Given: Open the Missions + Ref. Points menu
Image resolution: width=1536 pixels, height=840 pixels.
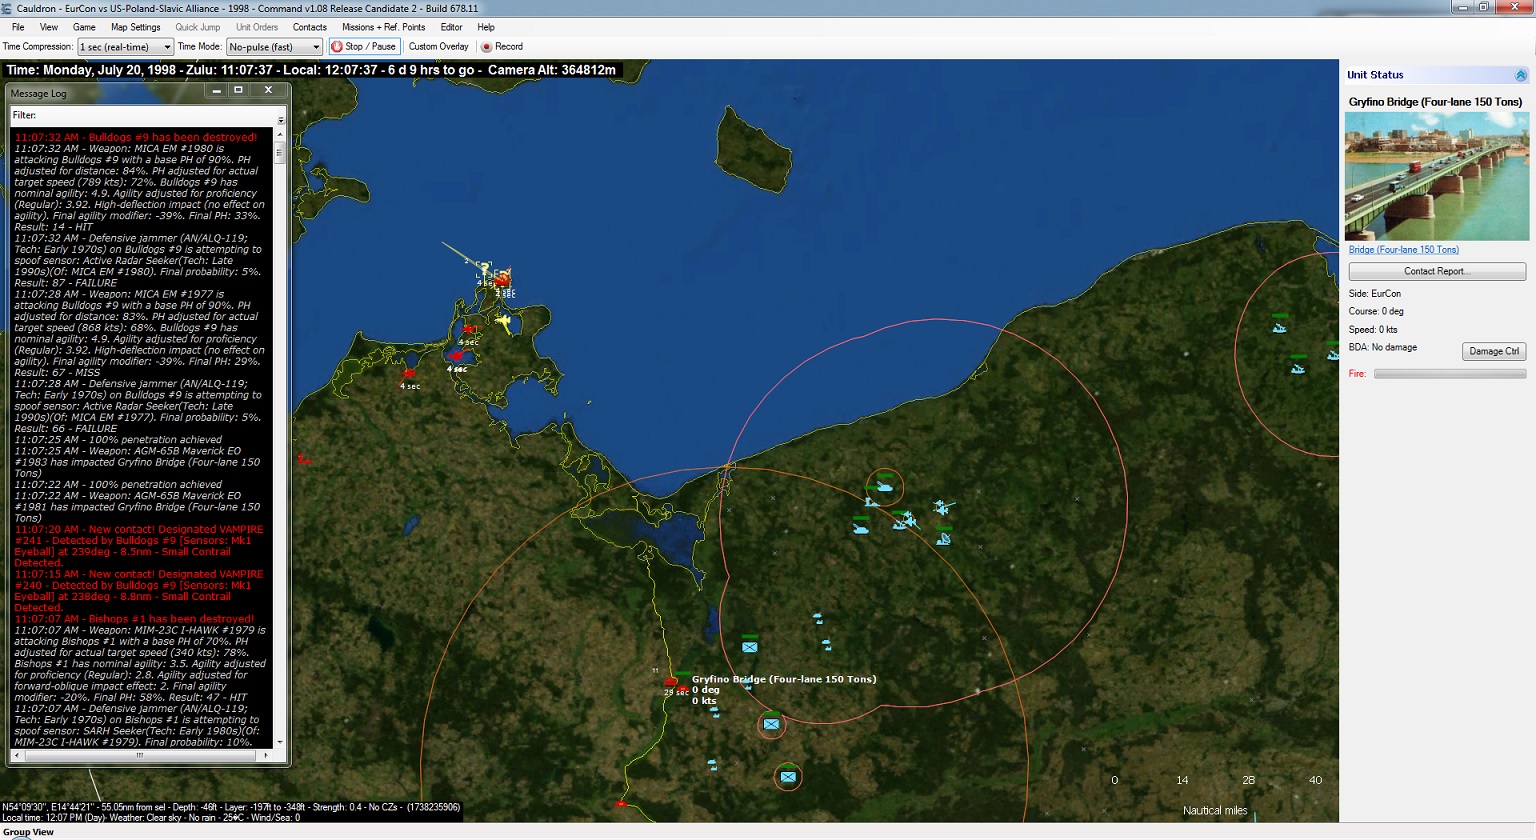Looking at the screenshot, I should (x=383, y=27).
